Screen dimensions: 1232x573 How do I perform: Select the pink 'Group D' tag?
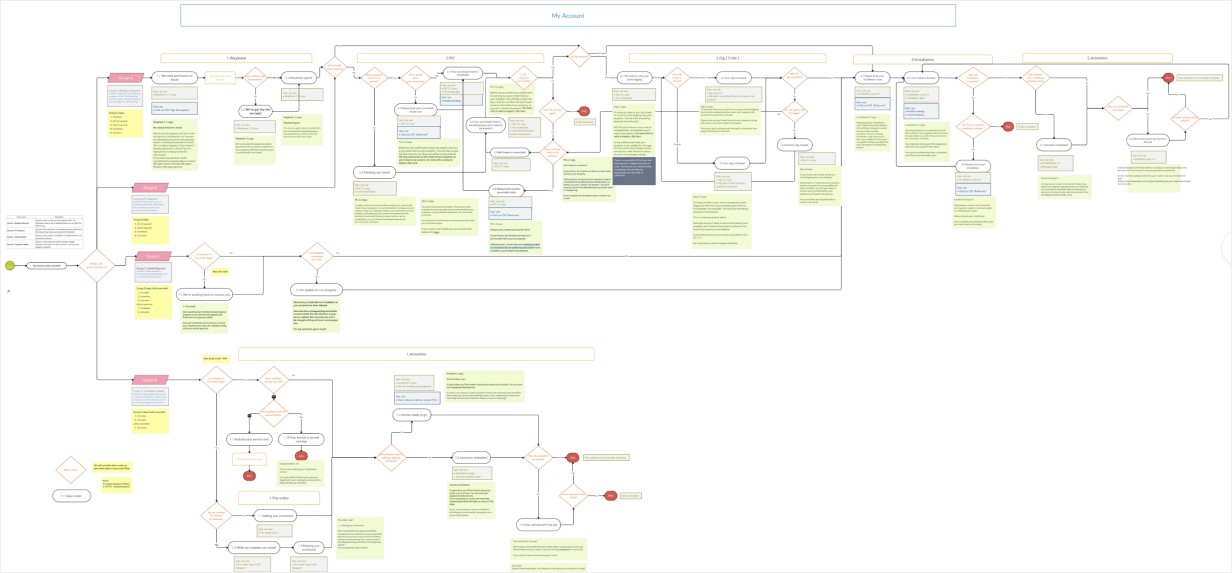[x=151, y=379]
